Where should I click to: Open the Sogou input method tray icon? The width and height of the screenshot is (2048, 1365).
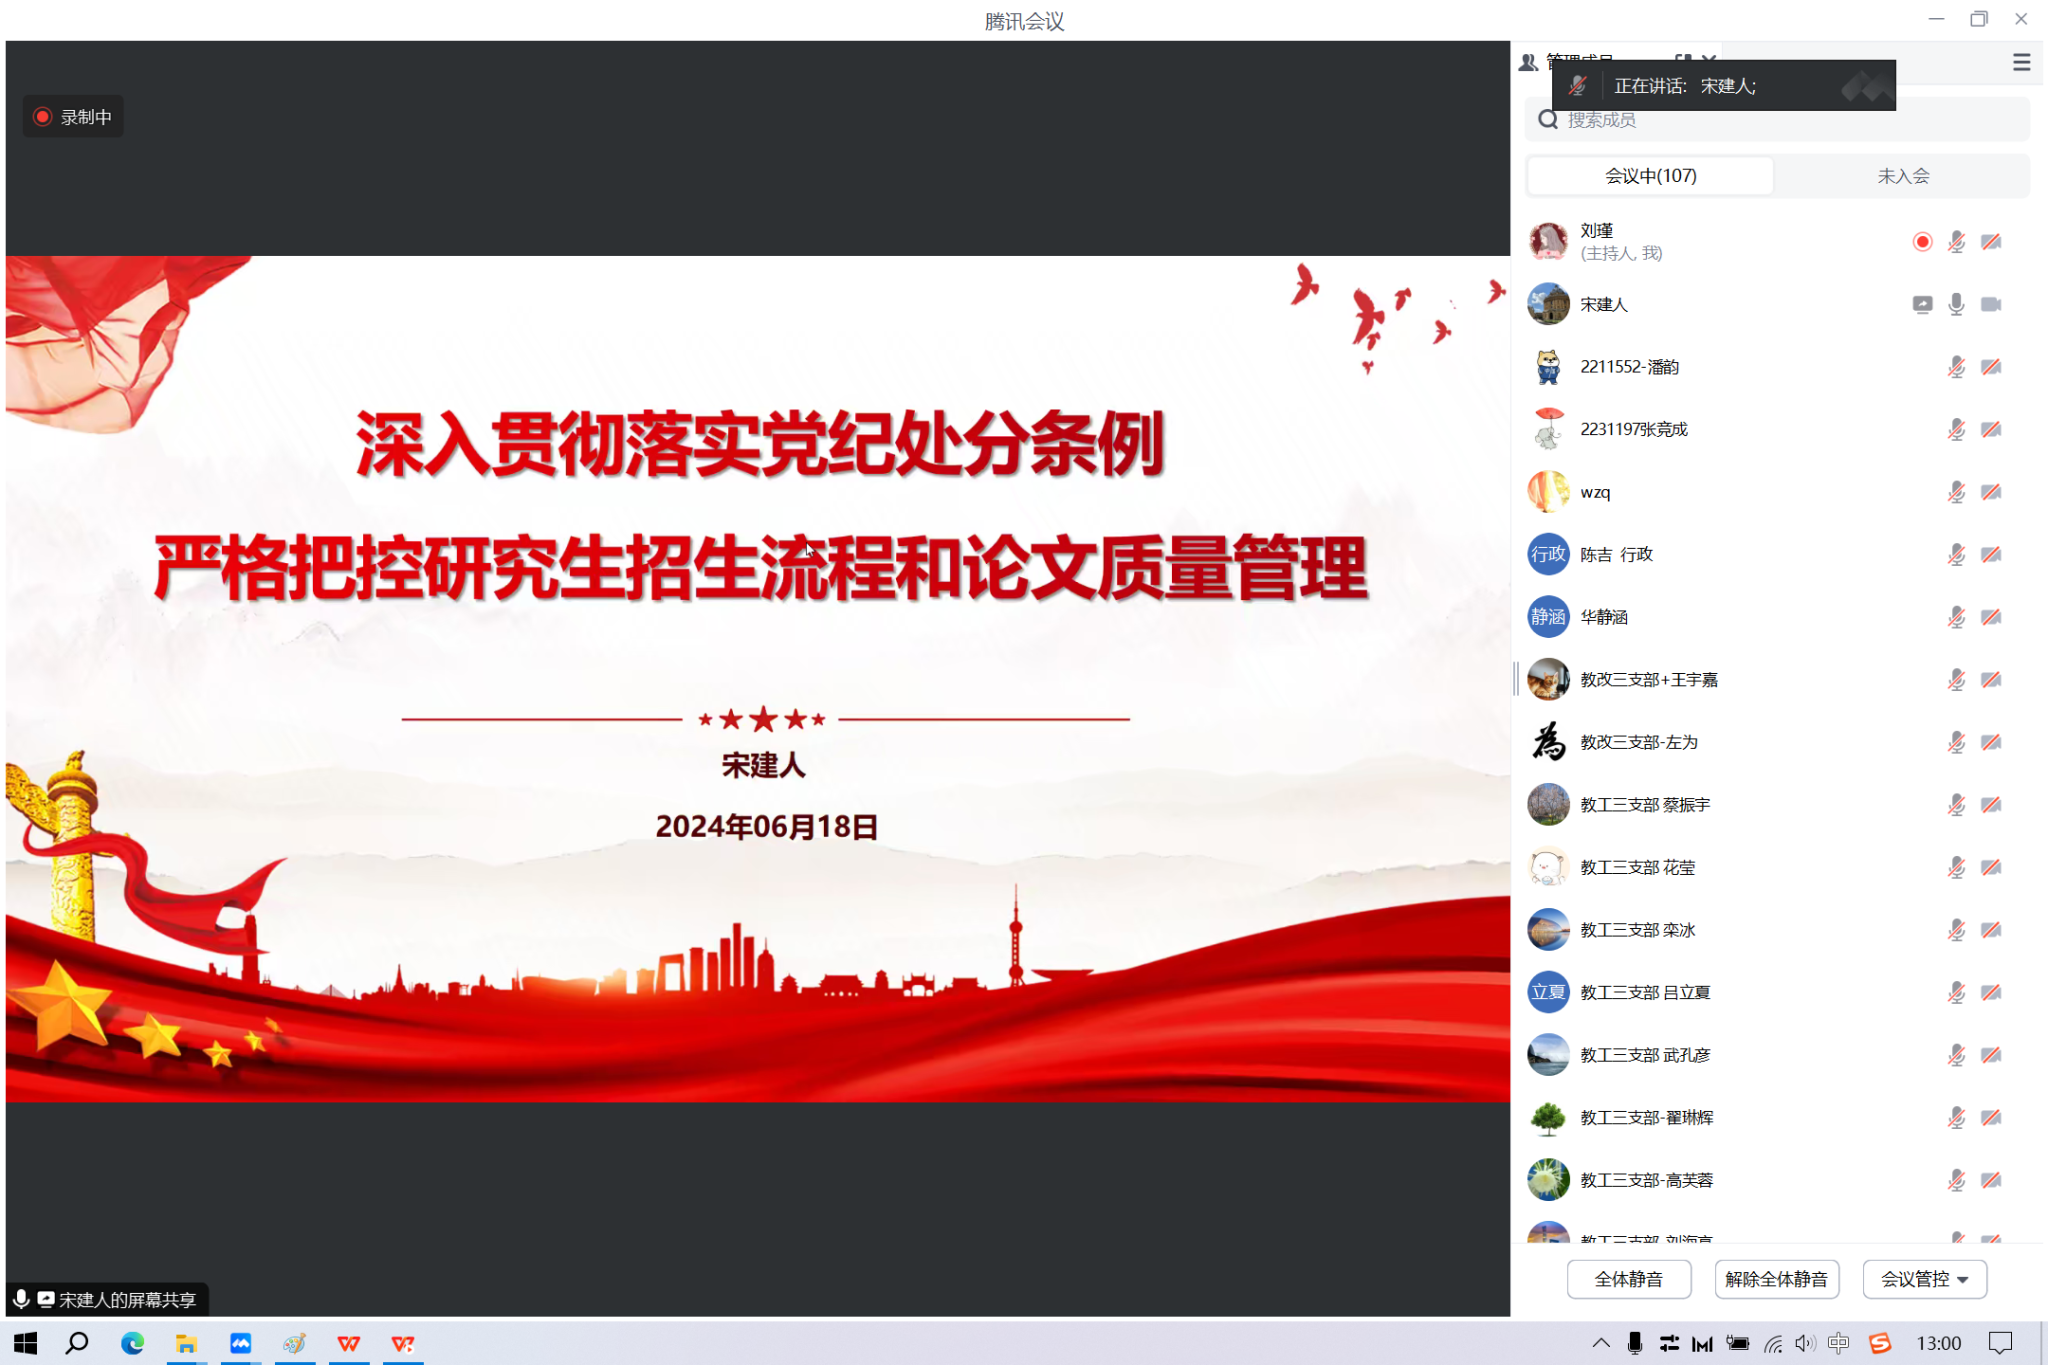[1880, 1343]
